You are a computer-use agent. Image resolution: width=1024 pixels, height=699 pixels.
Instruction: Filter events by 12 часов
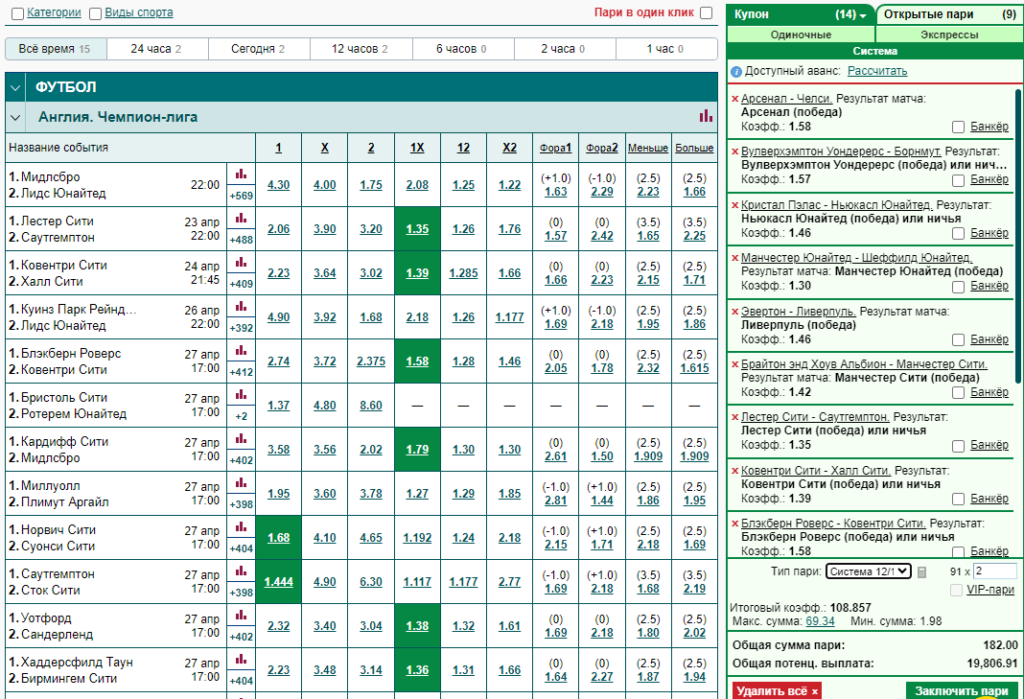361,49
